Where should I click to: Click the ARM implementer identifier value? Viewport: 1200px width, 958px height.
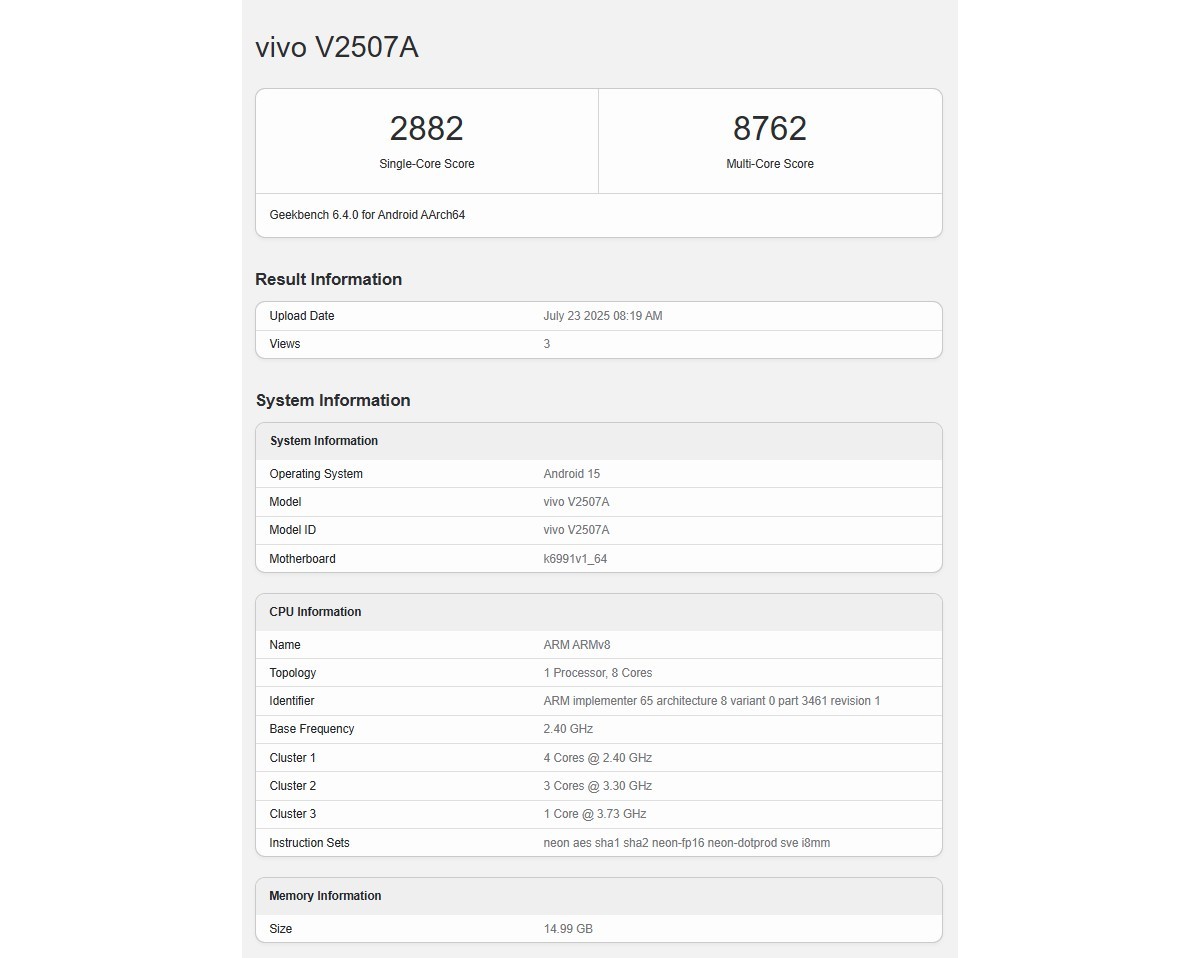coord(711,701)
